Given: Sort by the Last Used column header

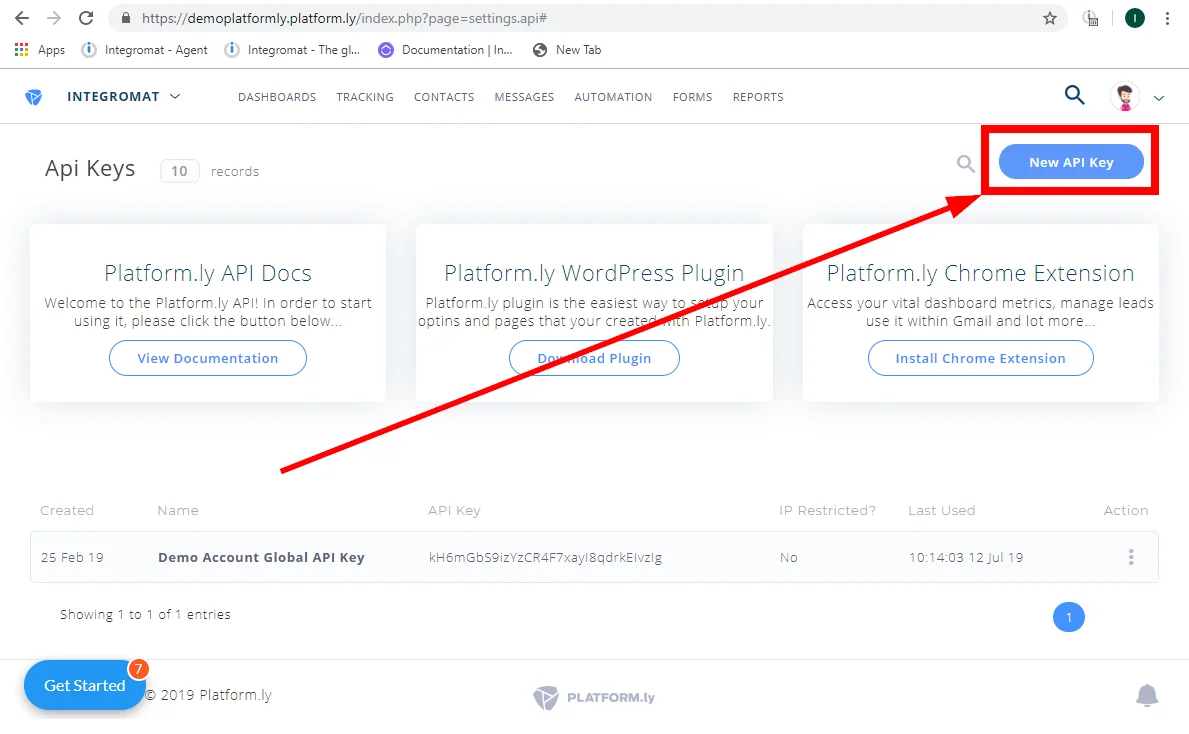Looking at the screenshot, I should click(x=942, y=510).
